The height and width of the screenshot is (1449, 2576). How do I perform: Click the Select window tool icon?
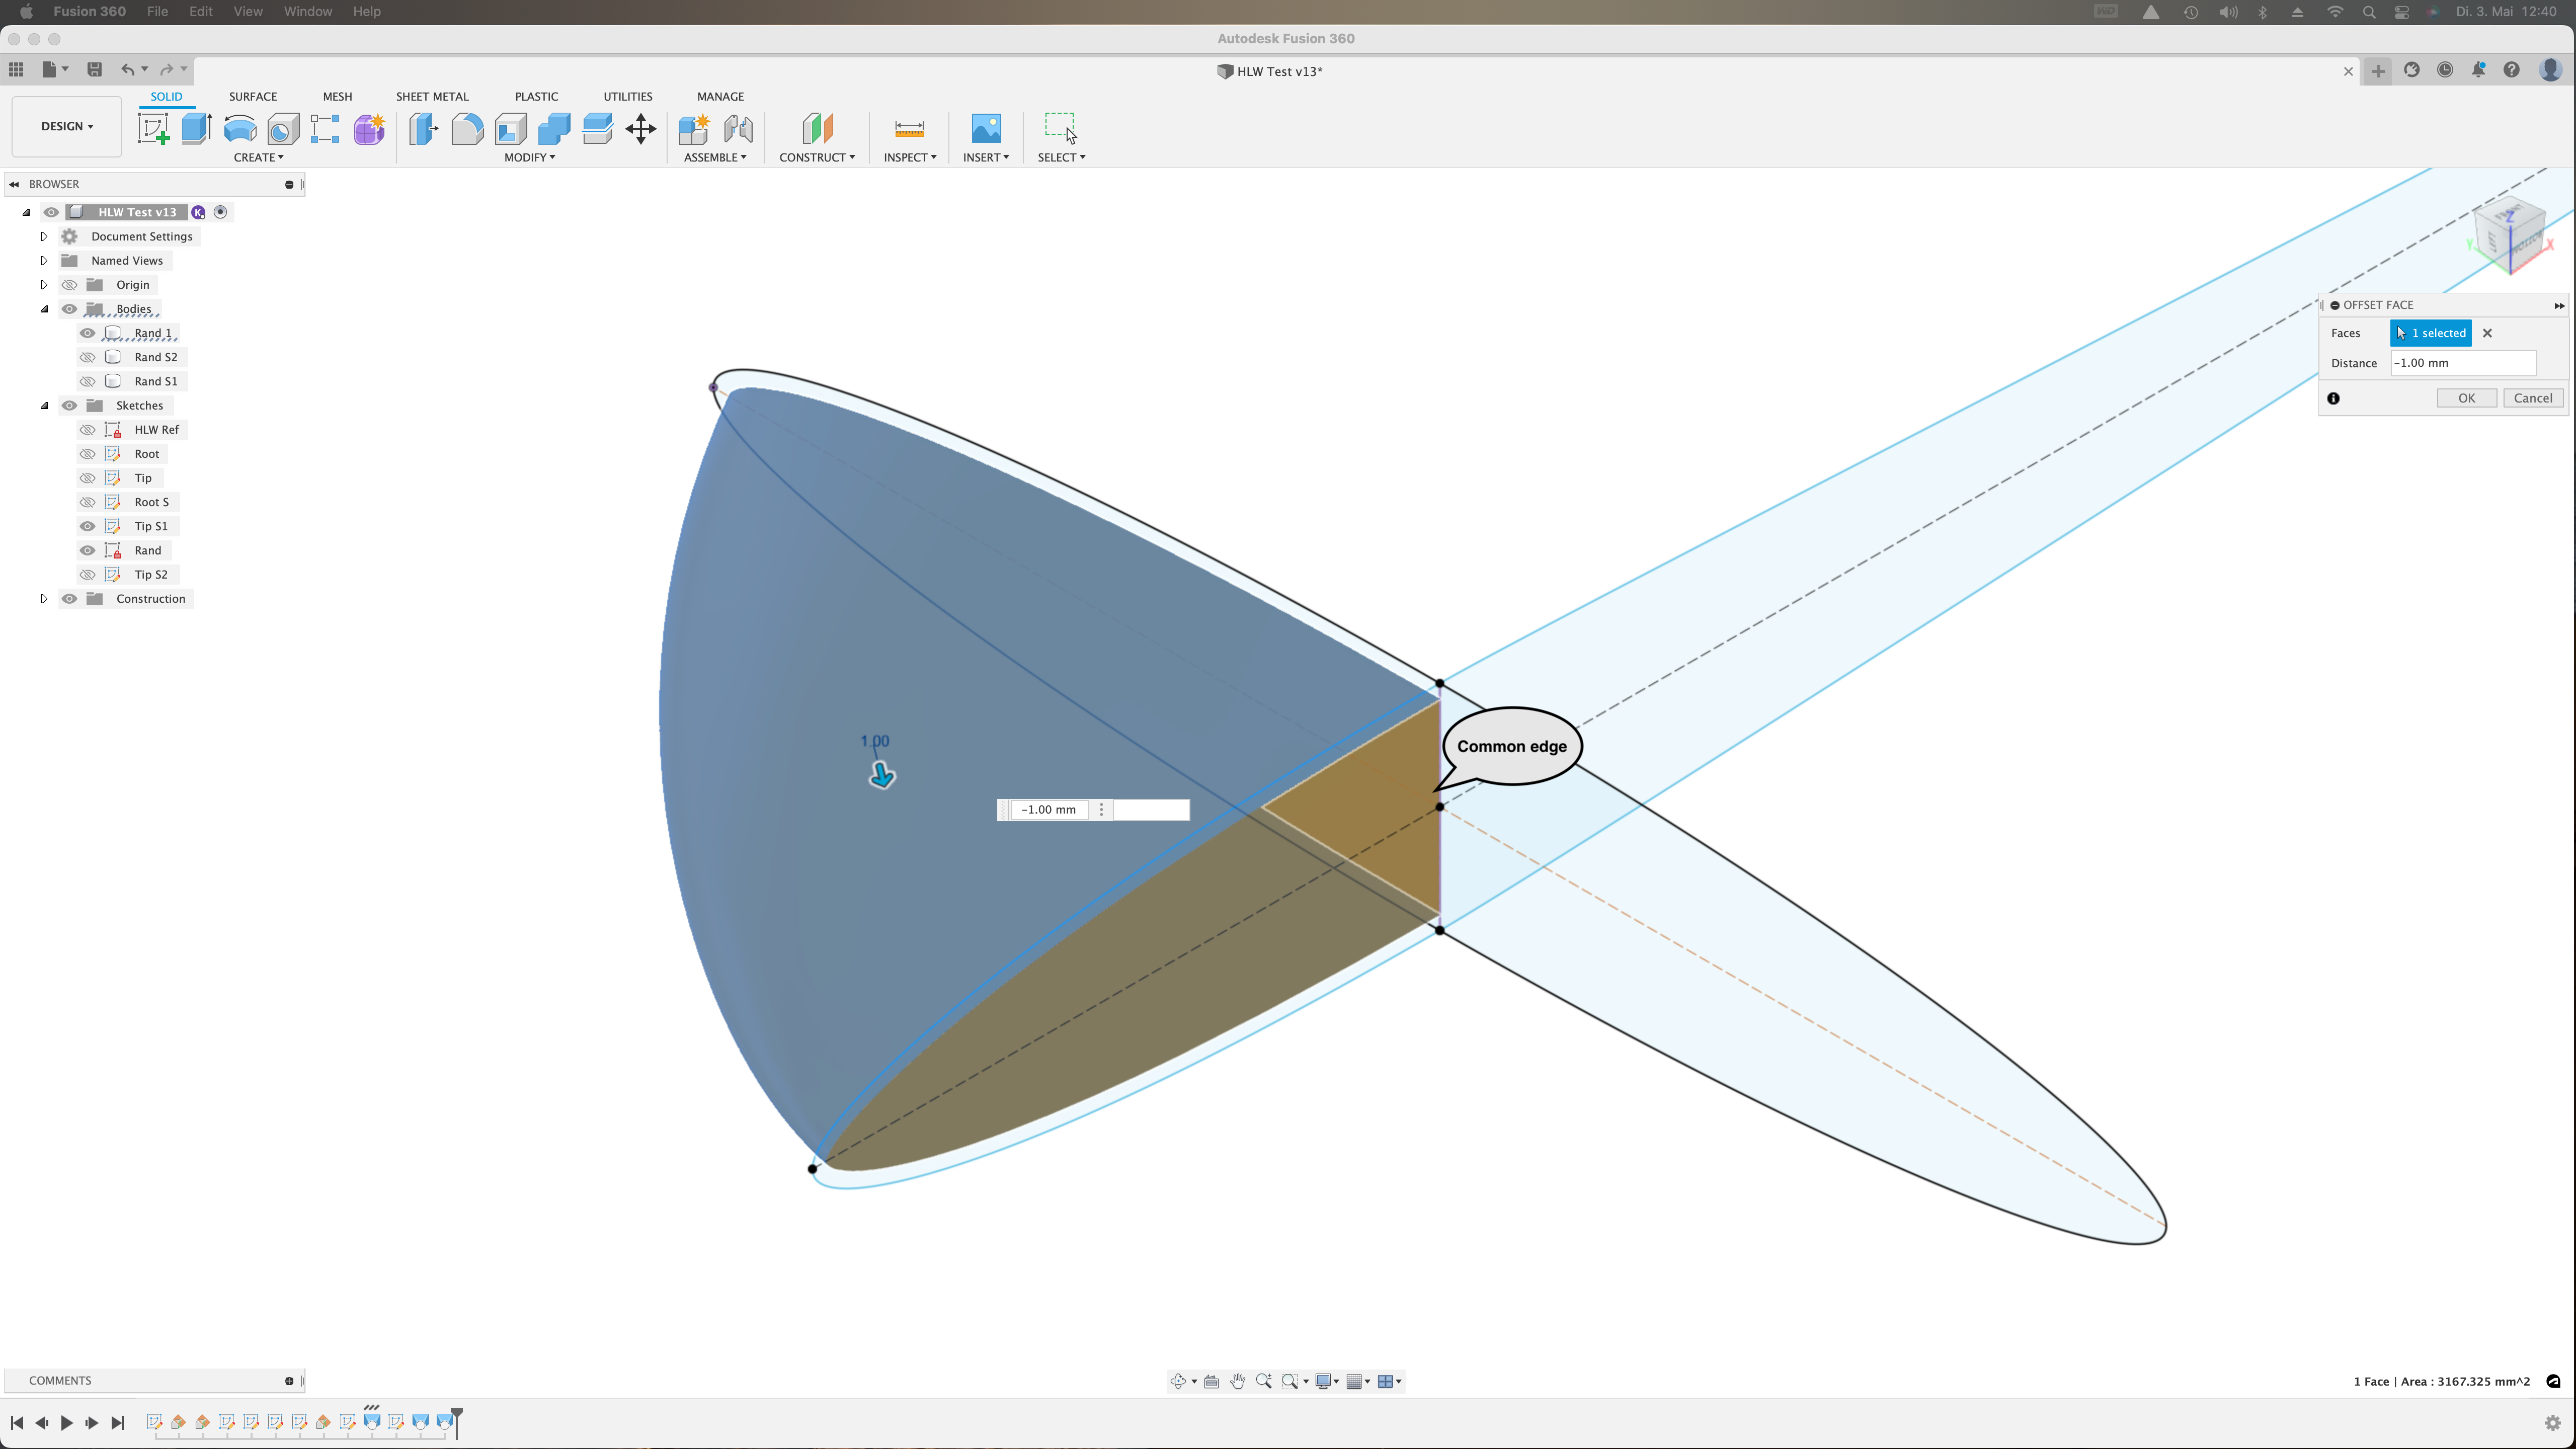[x=1061, y=127]
